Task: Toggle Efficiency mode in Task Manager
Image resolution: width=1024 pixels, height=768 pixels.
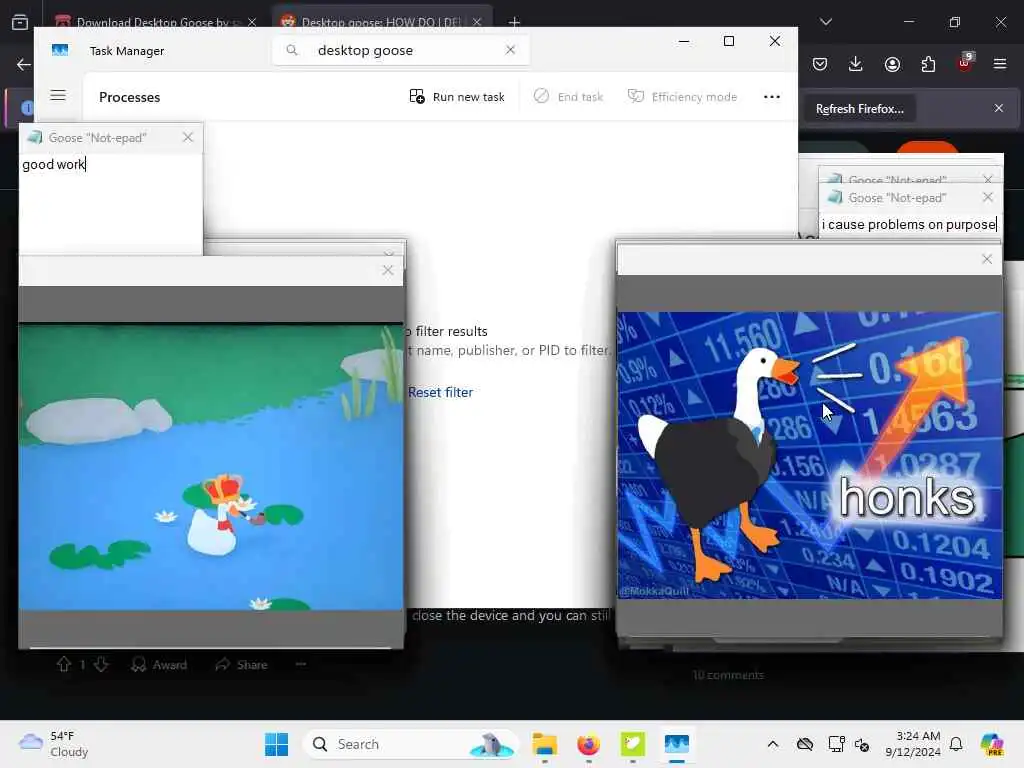Action: tap(682, 97)
